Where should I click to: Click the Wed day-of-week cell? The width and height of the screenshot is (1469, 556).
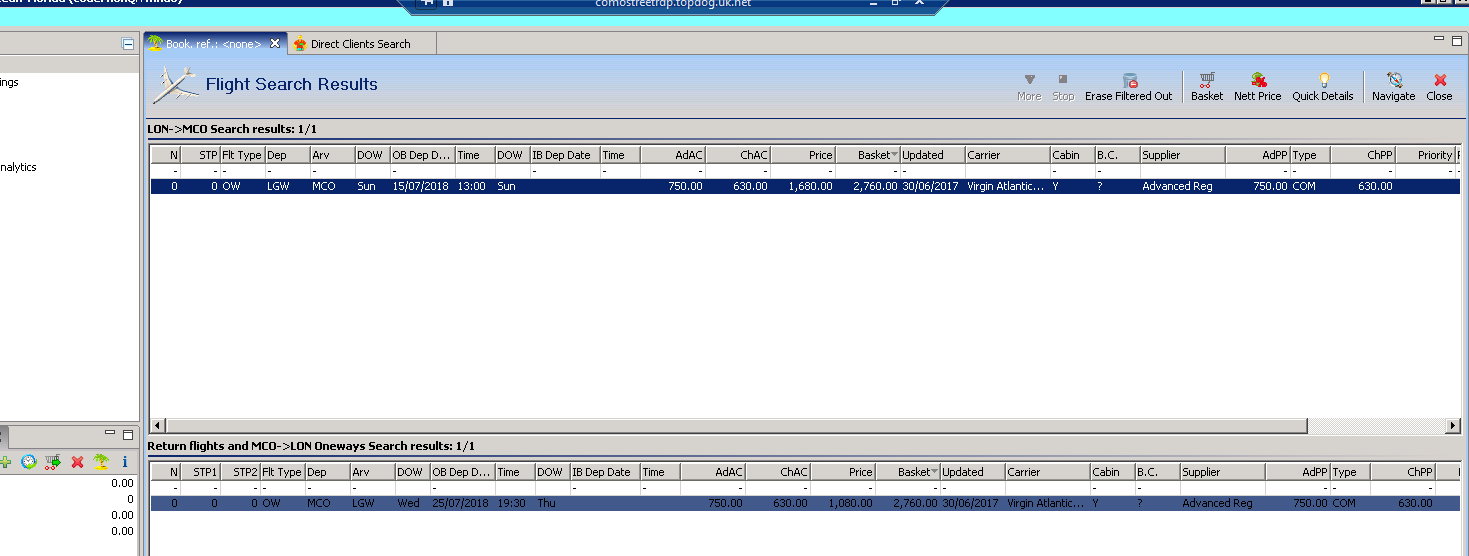(408, 503)
